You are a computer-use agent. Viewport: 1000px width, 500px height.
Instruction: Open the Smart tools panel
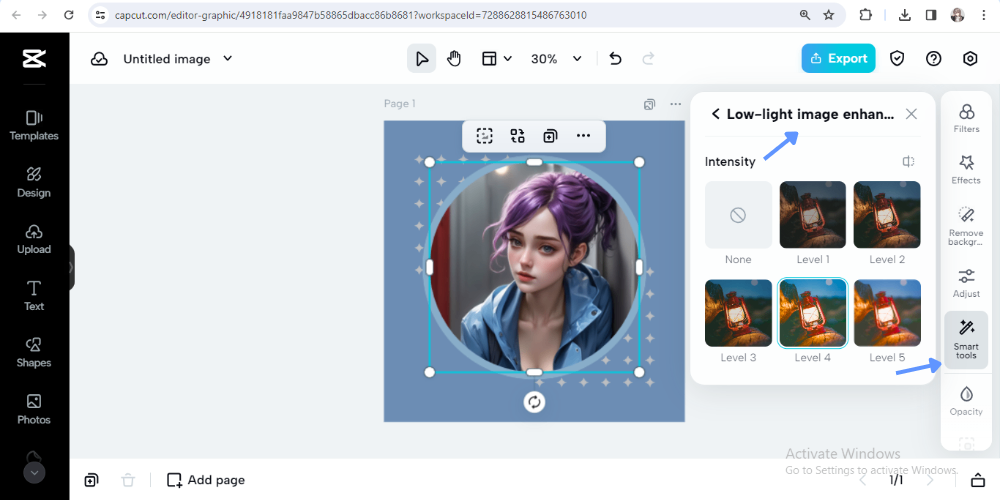(x=966, y=340)
